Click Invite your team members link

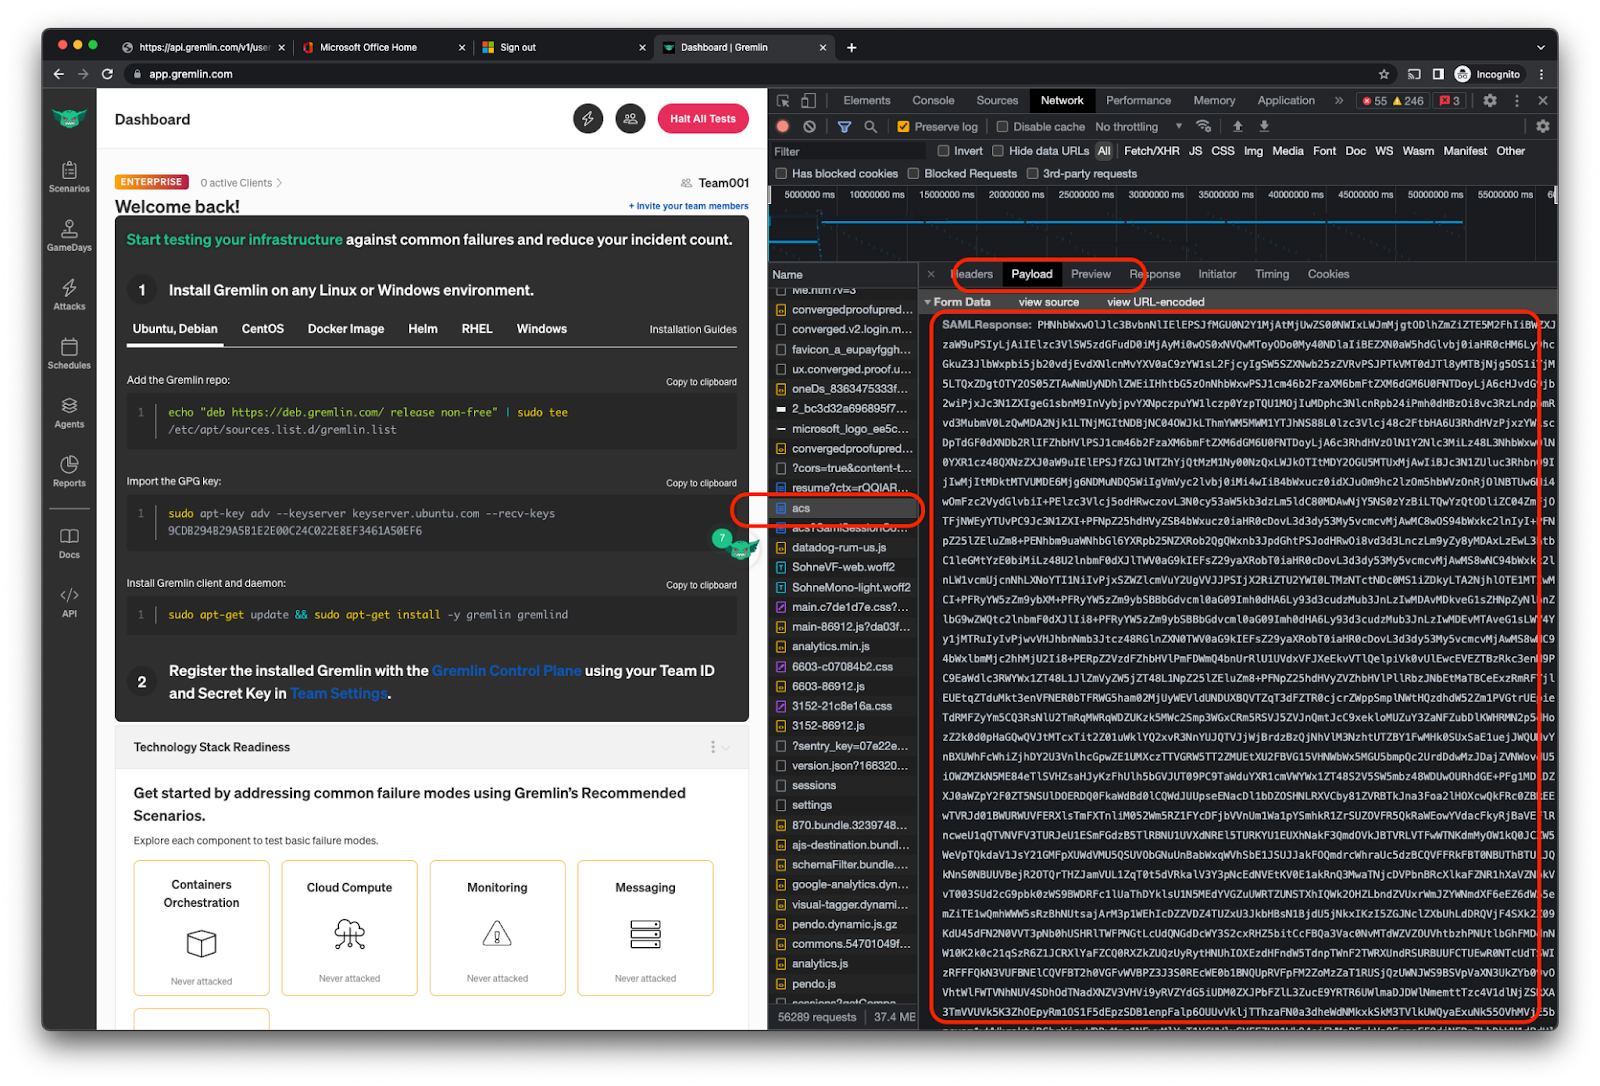[x=688, y=206]
